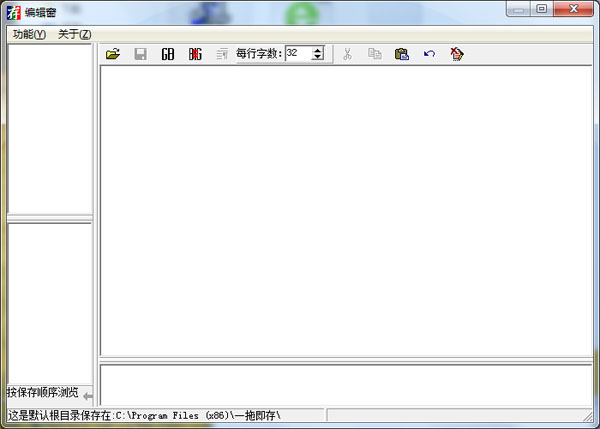Click the left arrow beside 按保存顺序浏览
The image size is (600, 429).
(88, 396)
